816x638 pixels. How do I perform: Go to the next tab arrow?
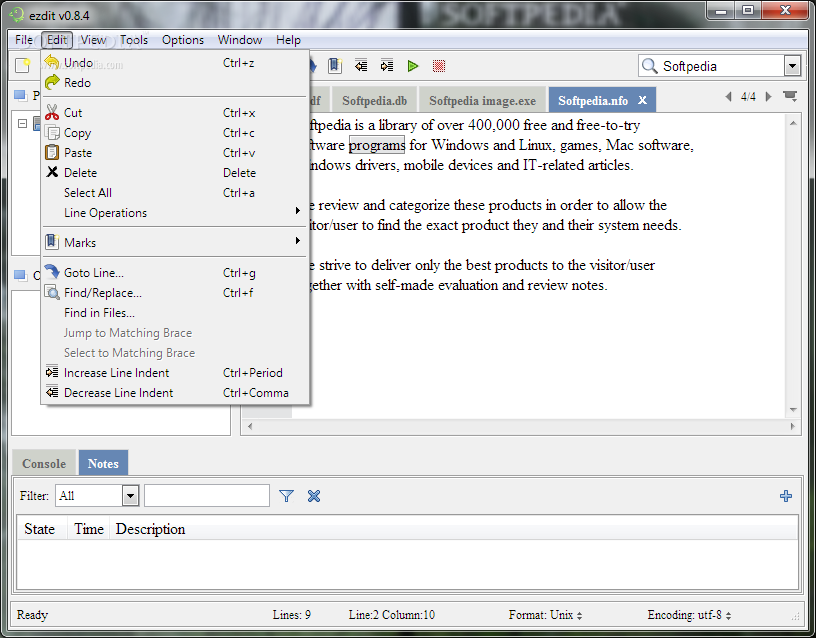pos(768,96)
